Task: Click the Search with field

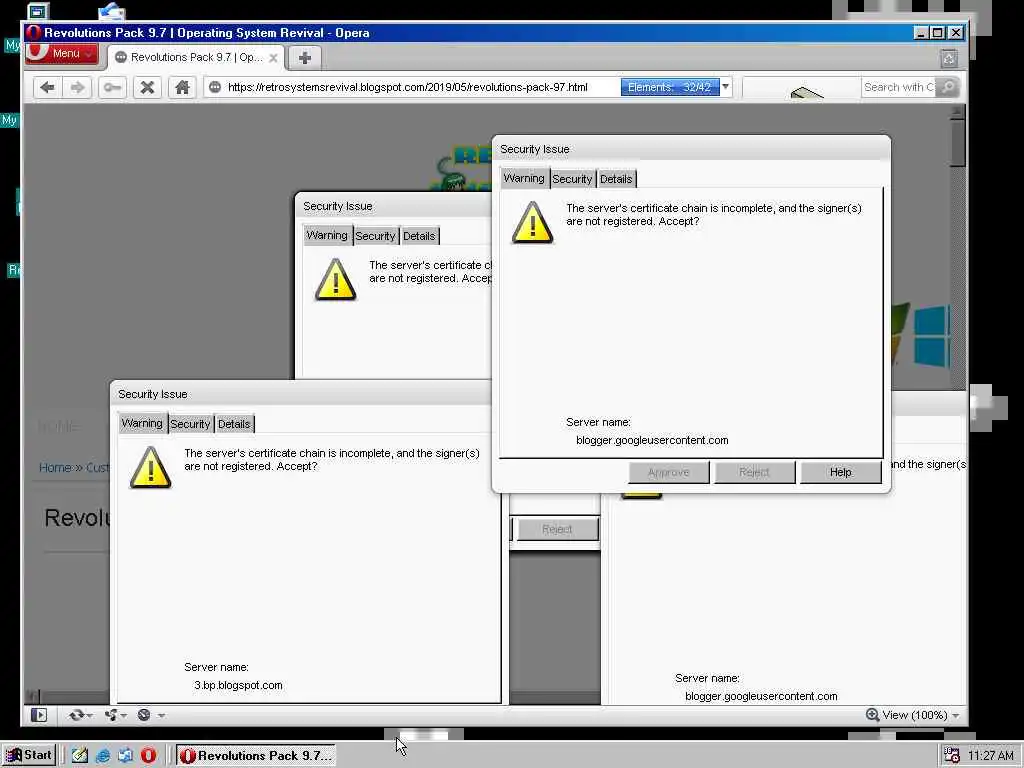Action: (x=899, y=87)
